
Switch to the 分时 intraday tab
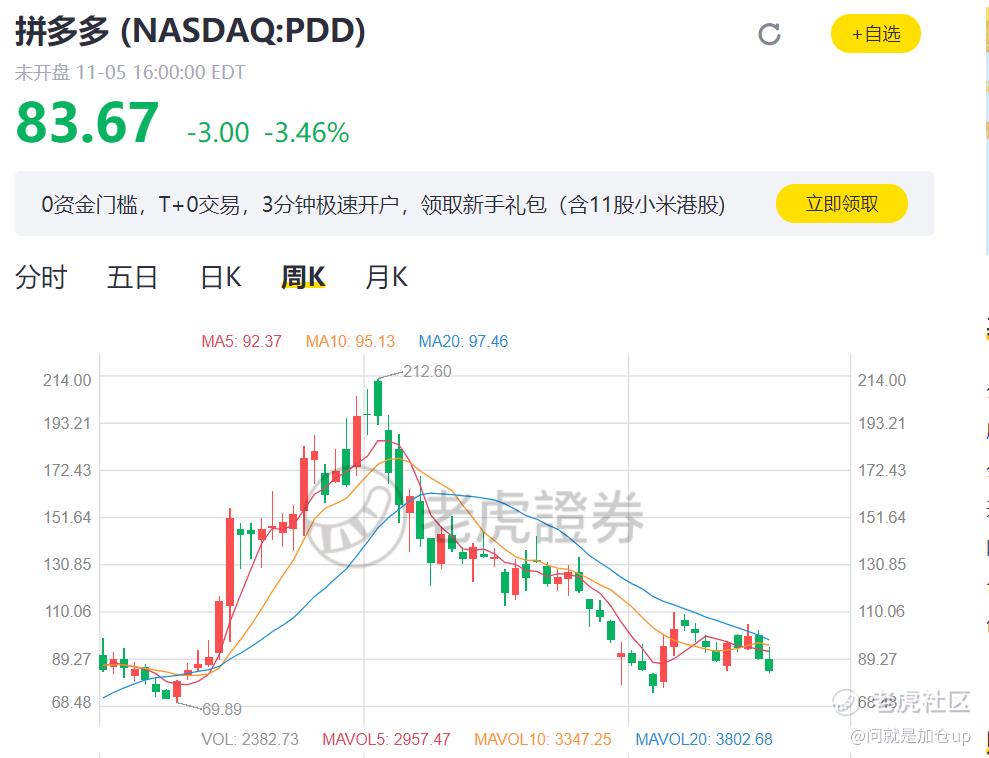click(x=41, y=277)
